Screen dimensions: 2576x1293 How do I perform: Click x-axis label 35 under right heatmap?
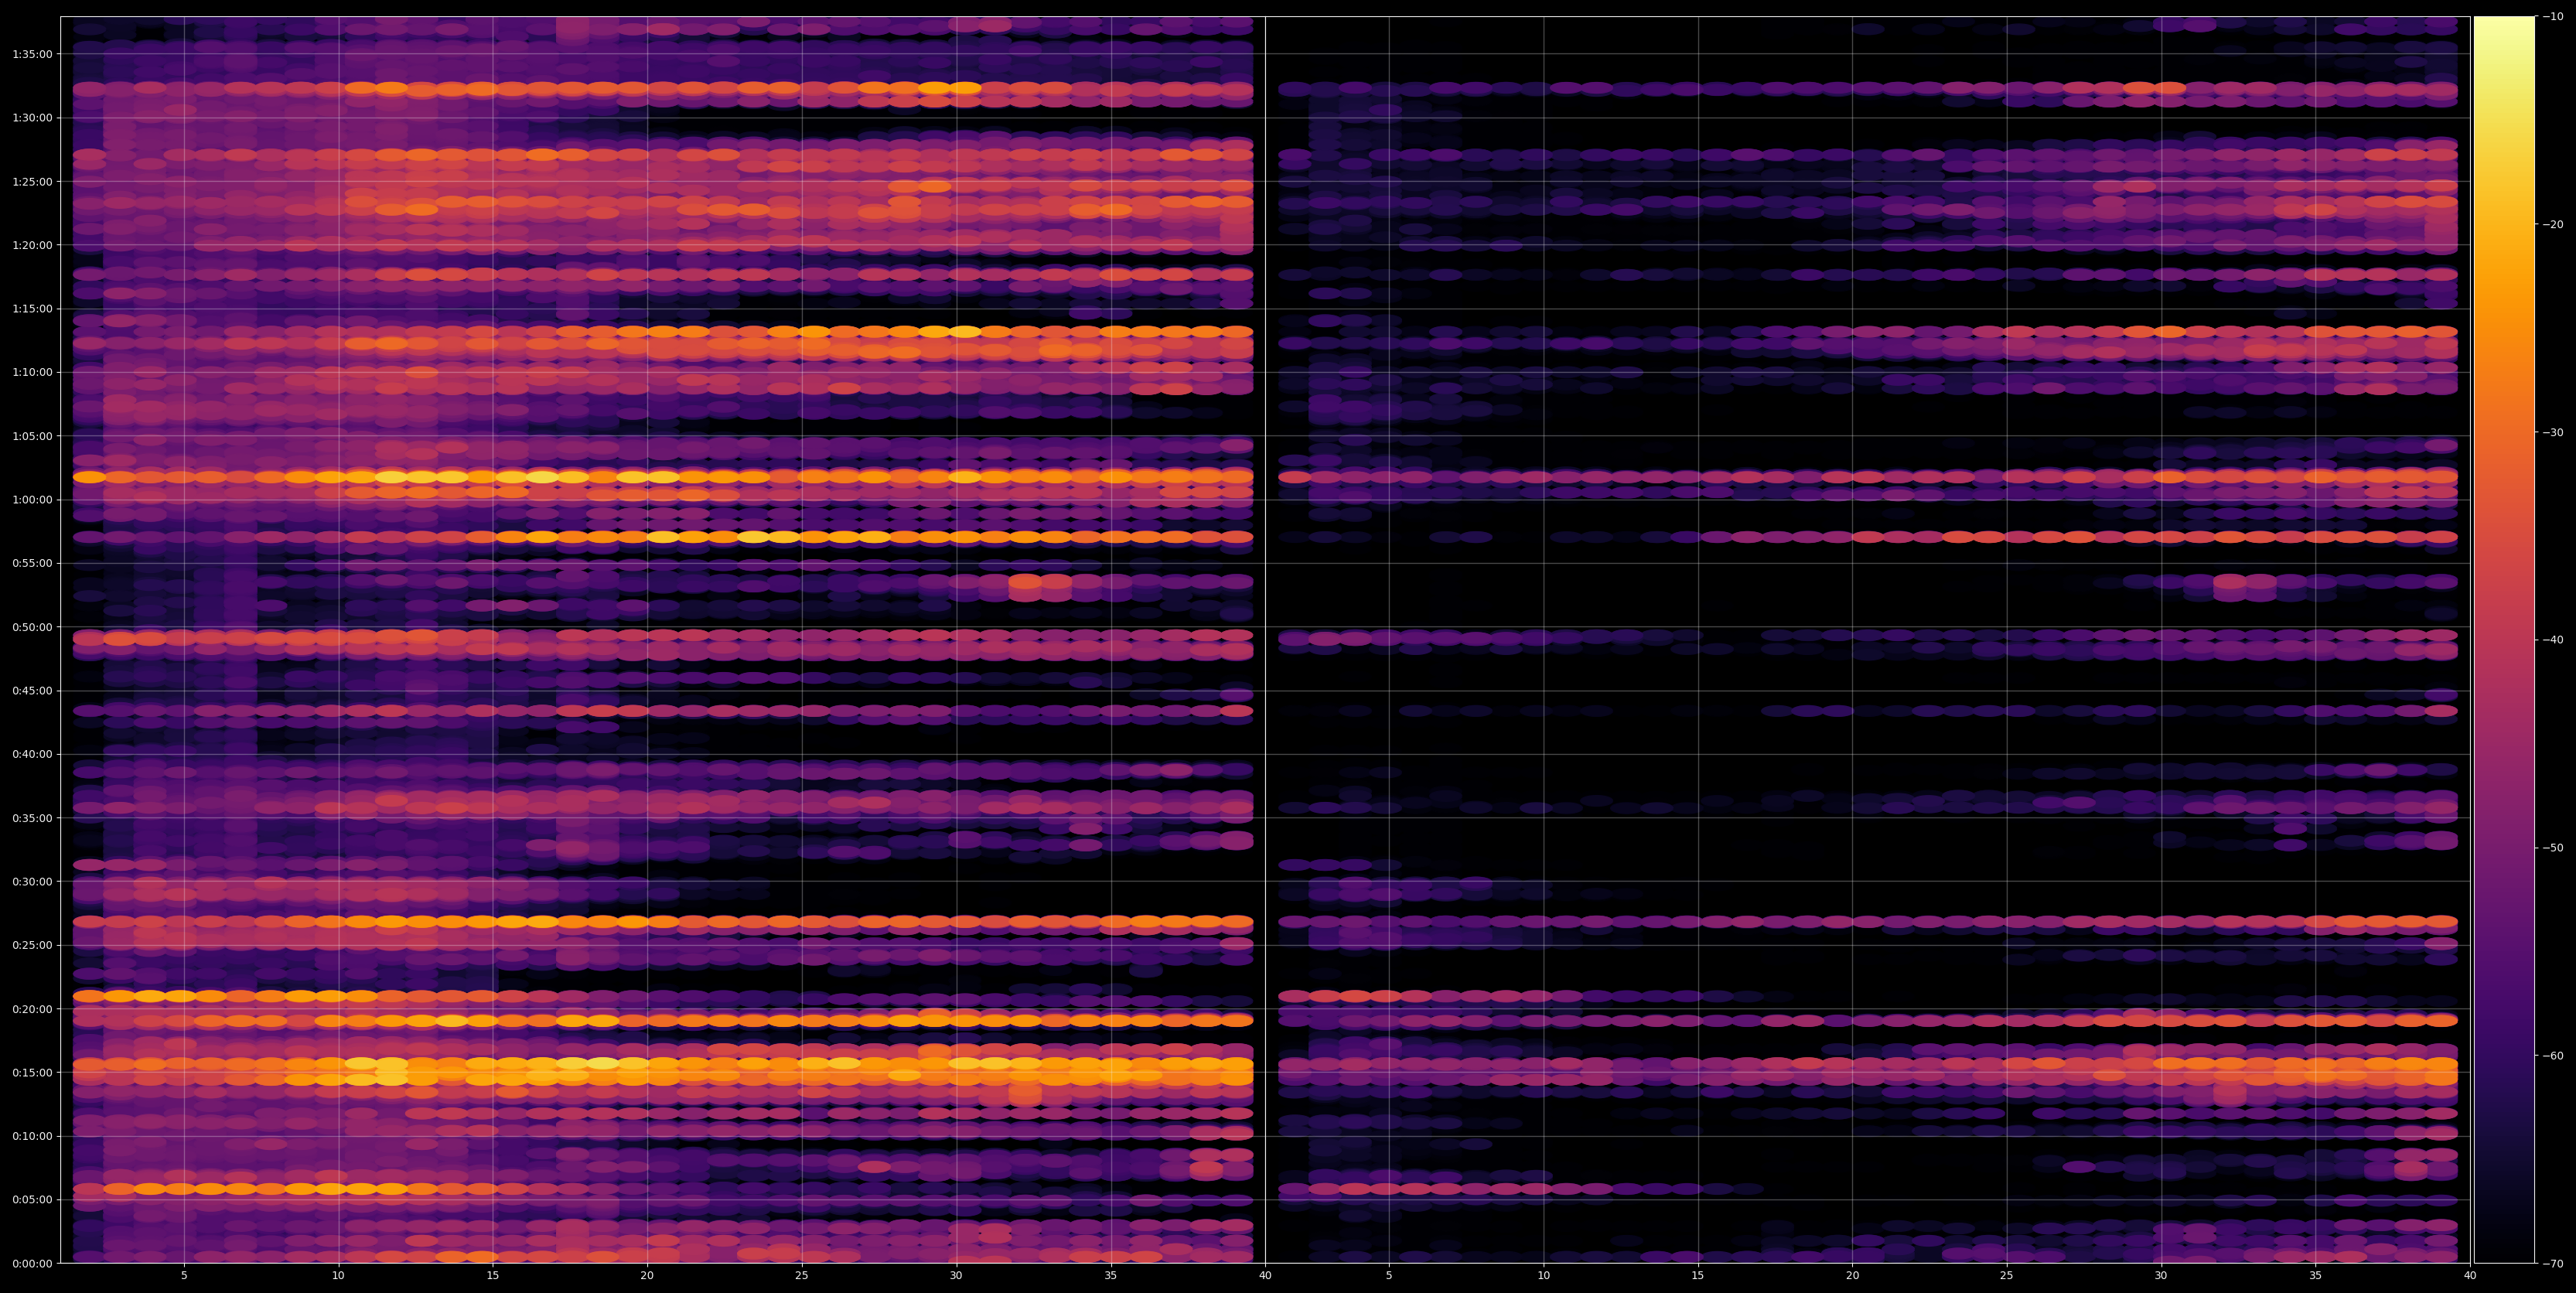coord(2316,1275)
